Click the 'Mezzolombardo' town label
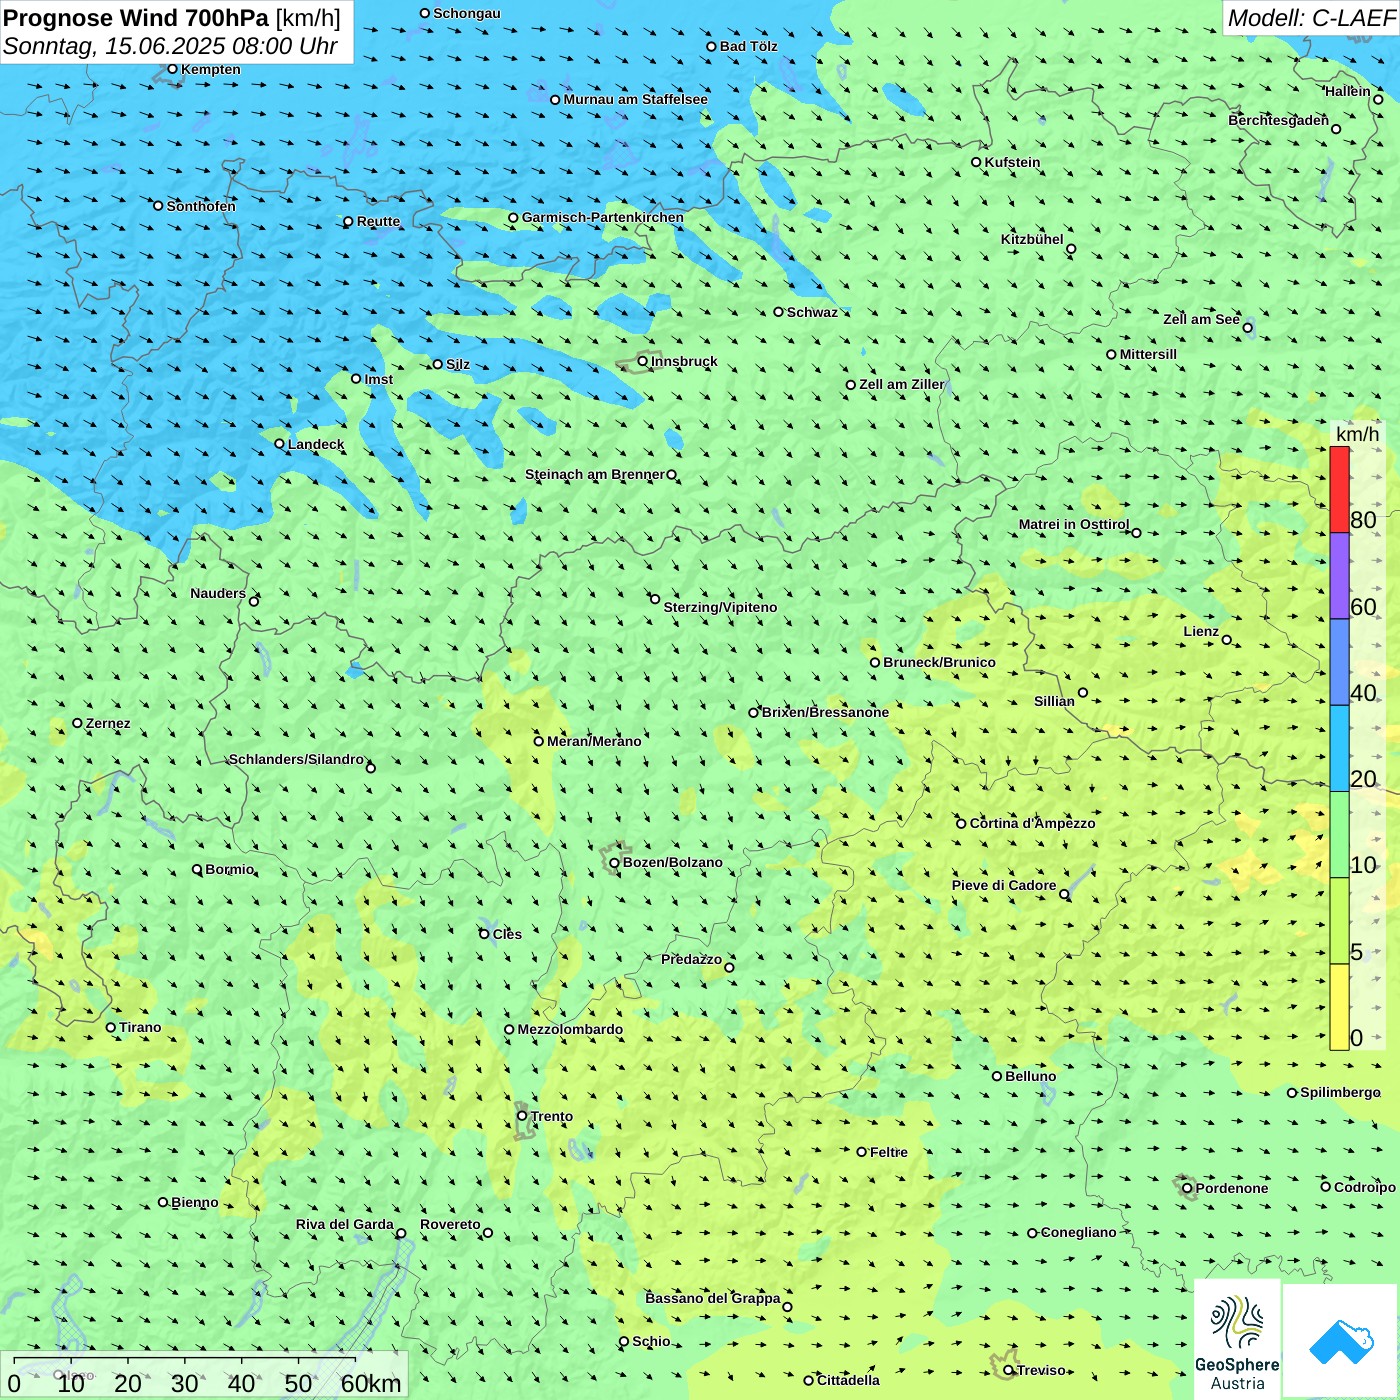Image resolution: width=1400 pixels, height=1400 pixels. (570, 1029)
